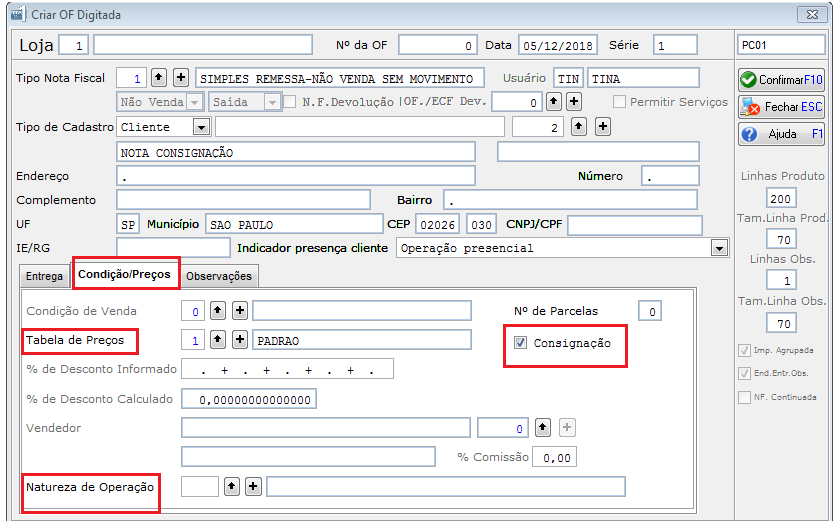The height and width of the screenshot is (528, 837).
Task: Click the Tipo Nota Fiscal code field
Action: (131, 78)
